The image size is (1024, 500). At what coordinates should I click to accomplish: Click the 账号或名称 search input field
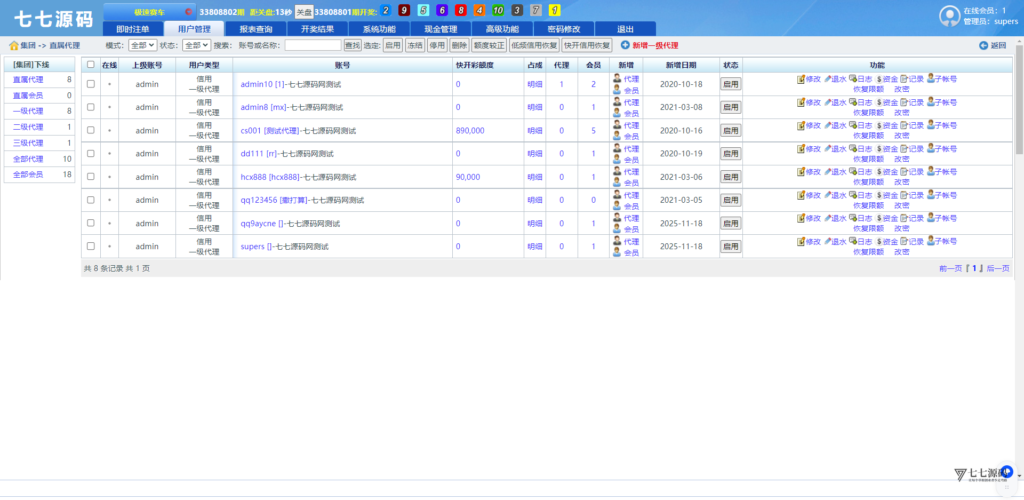pyautogui.click(x=313, y=45)
